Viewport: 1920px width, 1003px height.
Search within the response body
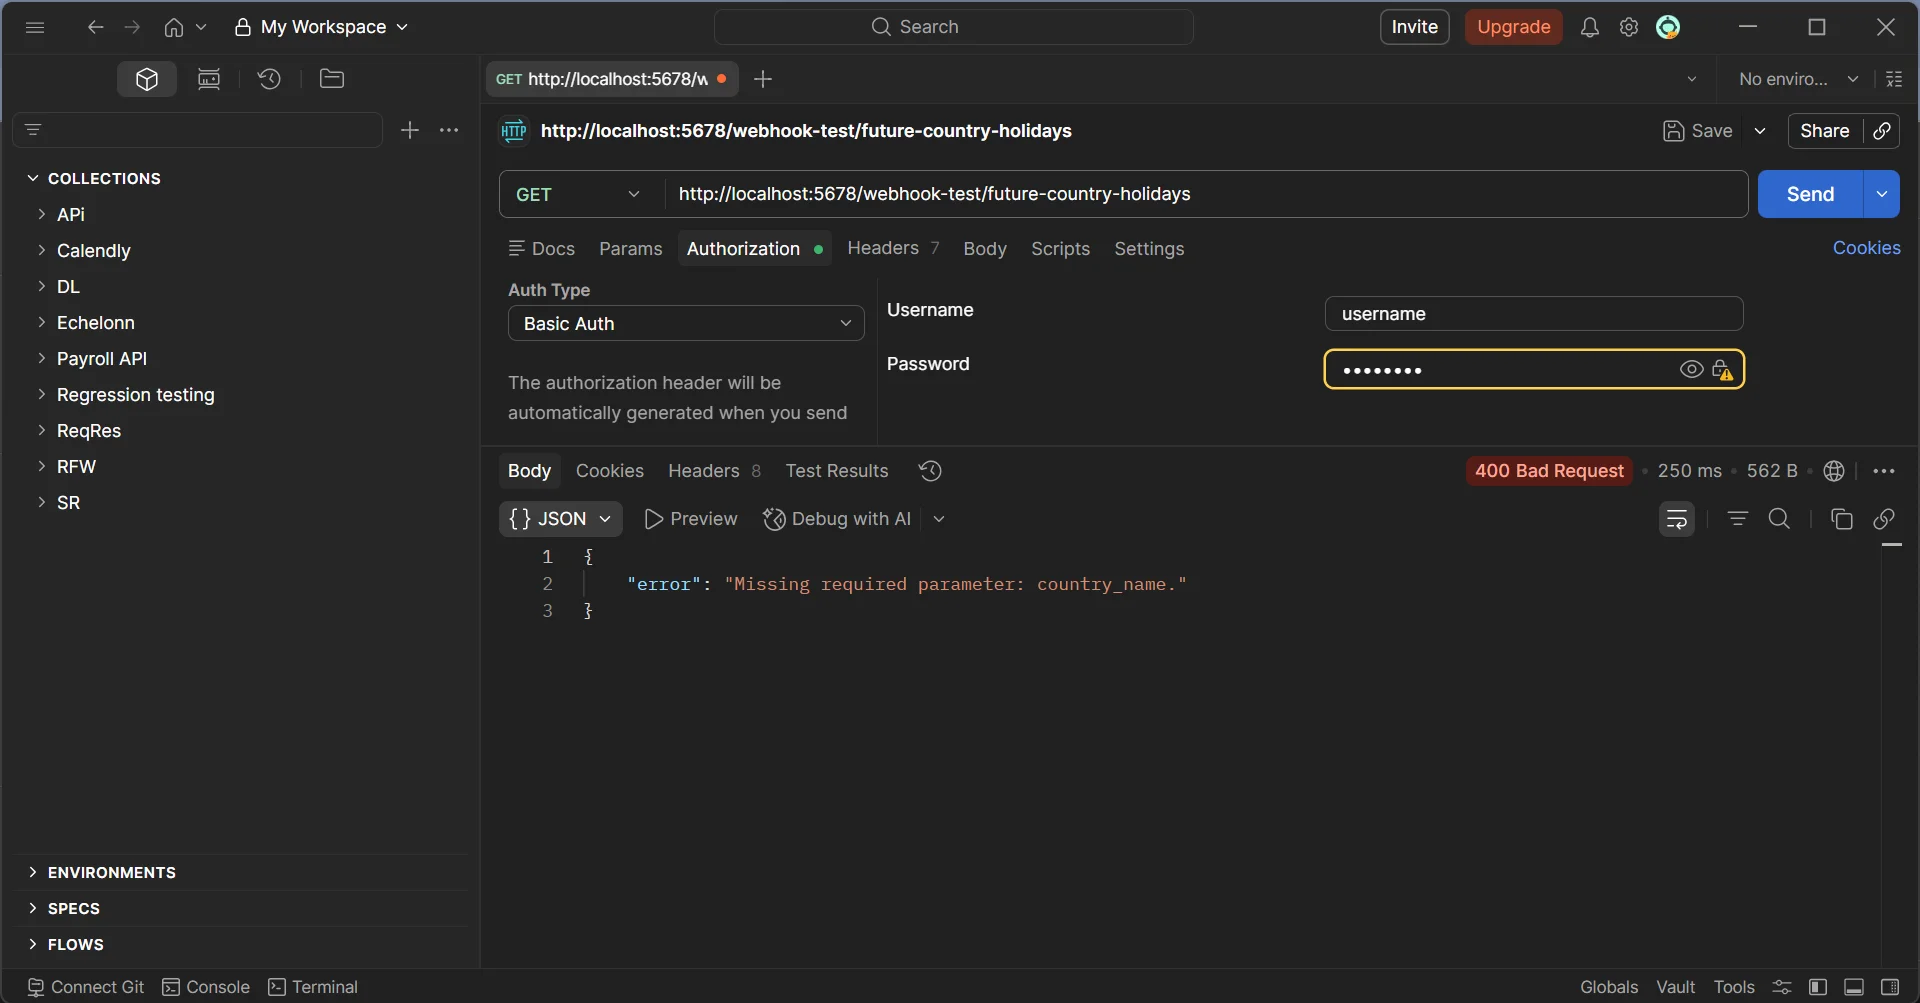pos(1780,519)
